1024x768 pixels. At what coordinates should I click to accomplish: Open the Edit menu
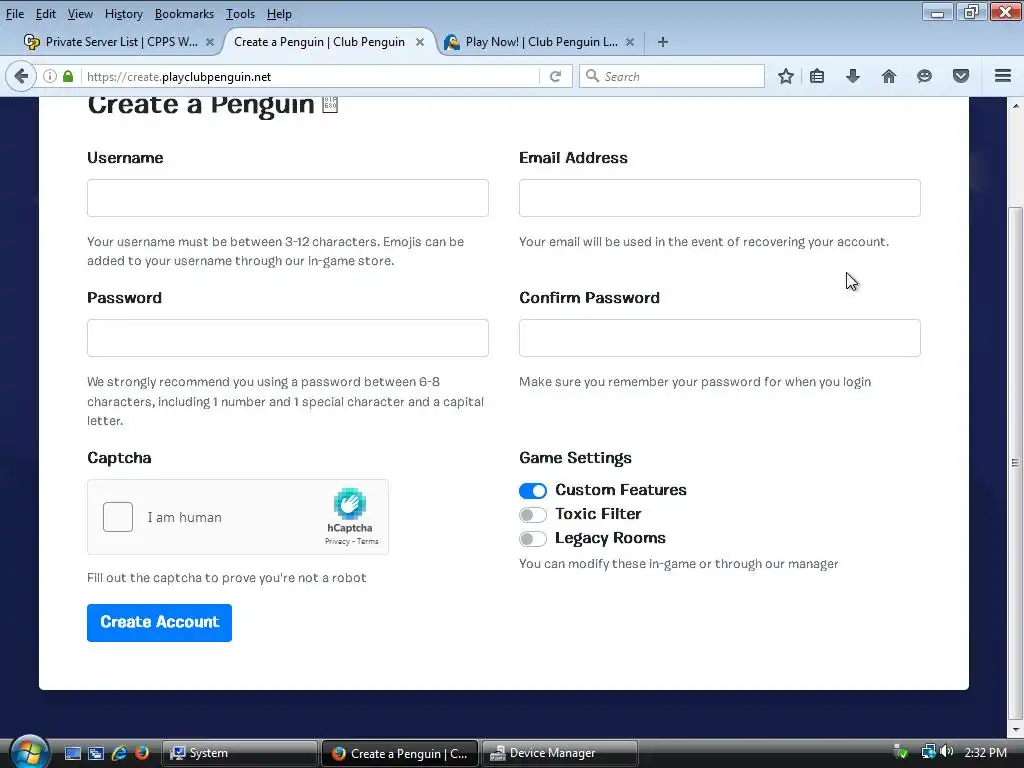45,14
